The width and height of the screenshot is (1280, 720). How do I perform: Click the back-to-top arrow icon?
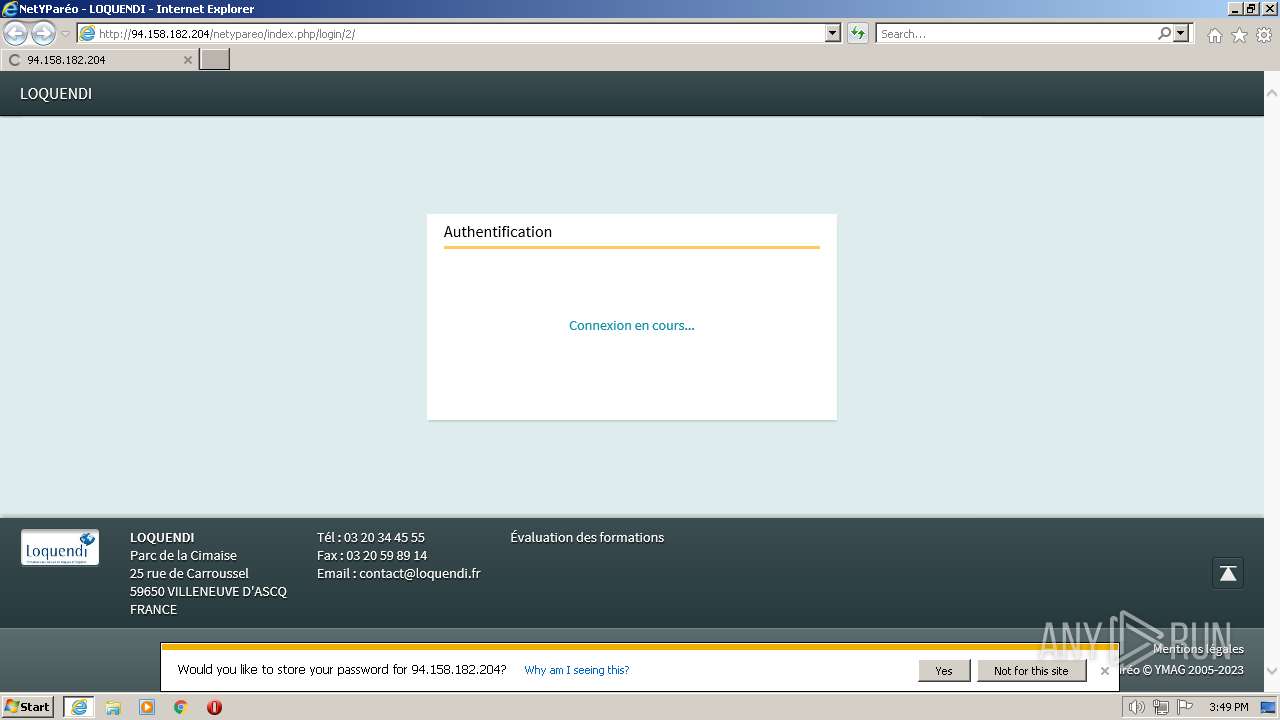1228,573
